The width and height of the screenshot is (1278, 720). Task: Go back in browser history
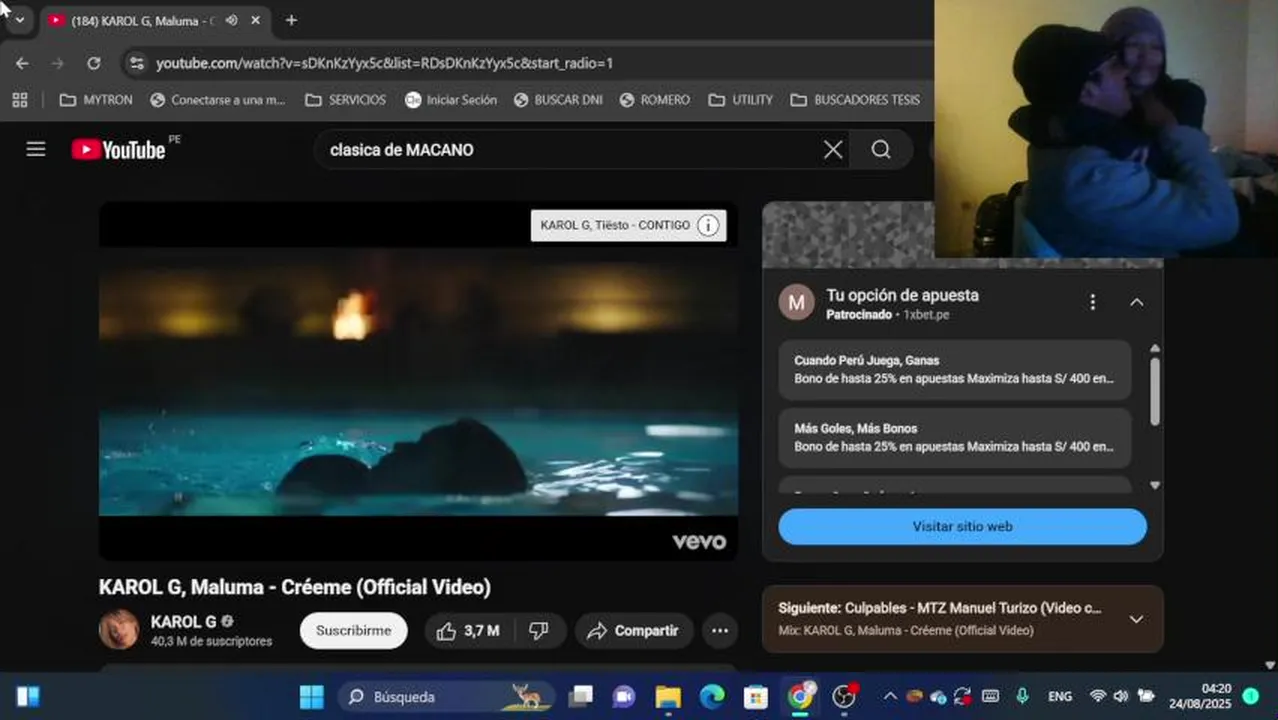coord(22,63)
